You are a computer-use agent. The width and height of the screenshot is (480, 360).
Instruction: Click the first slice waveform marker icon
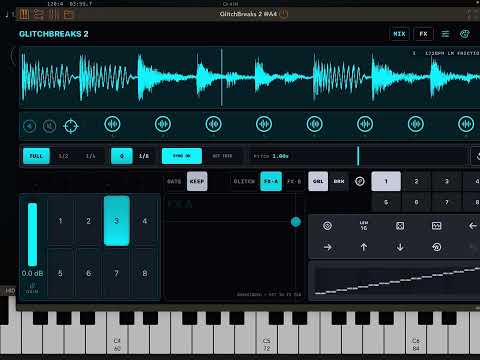pyautogui.click(x=112, y=124)
